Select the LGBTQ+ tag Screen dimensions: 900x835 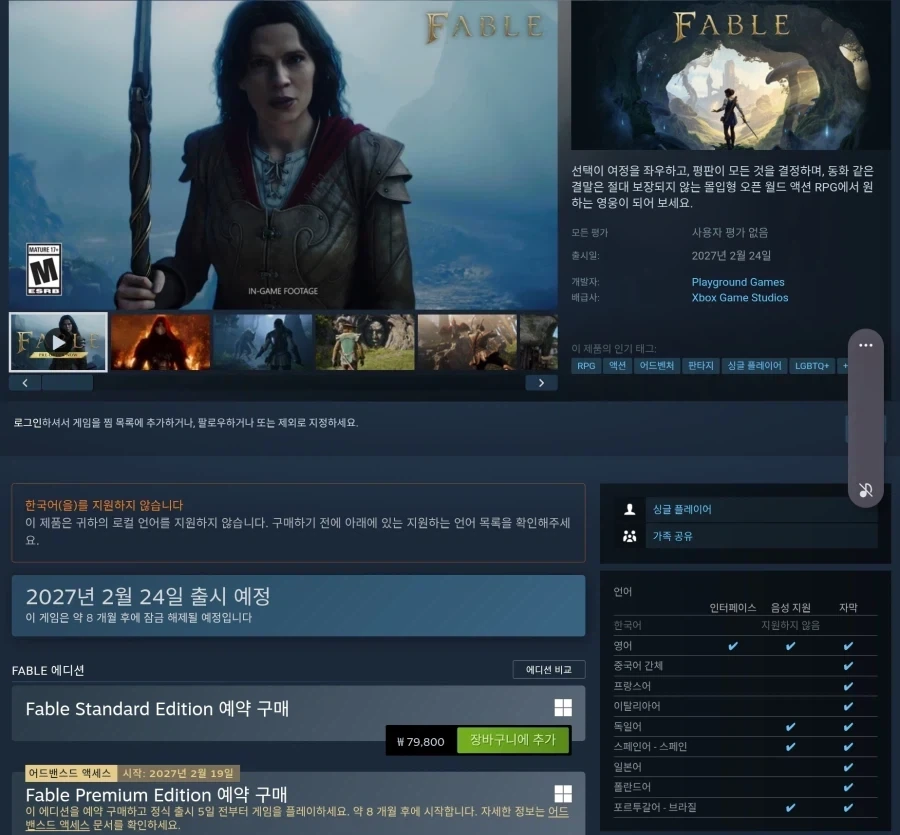(812, 366)
